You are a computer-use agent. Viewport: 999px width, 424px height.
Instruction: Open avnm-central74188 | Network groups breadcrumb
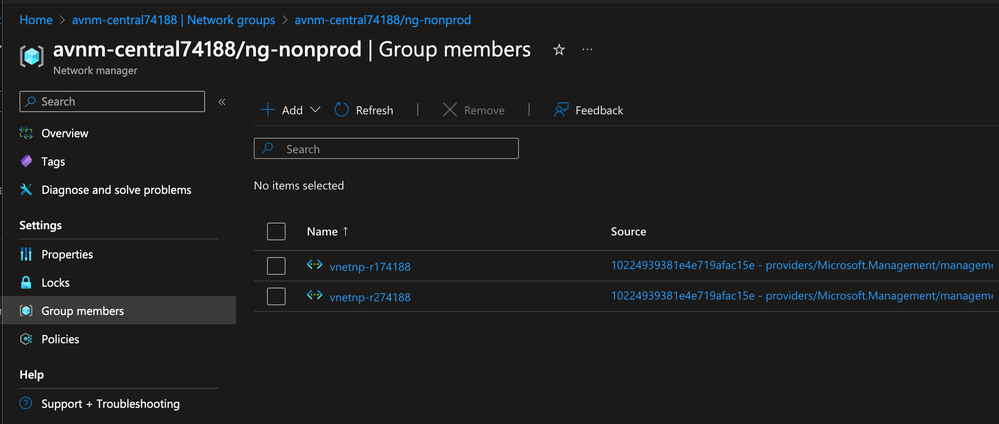pos(173,20)
